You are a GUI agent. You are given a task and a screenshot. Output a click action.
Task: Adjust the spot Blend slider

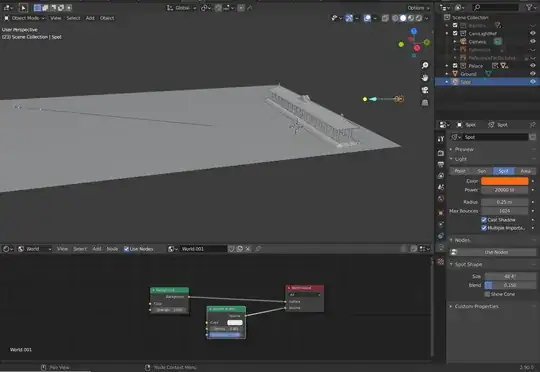[510, 285]
